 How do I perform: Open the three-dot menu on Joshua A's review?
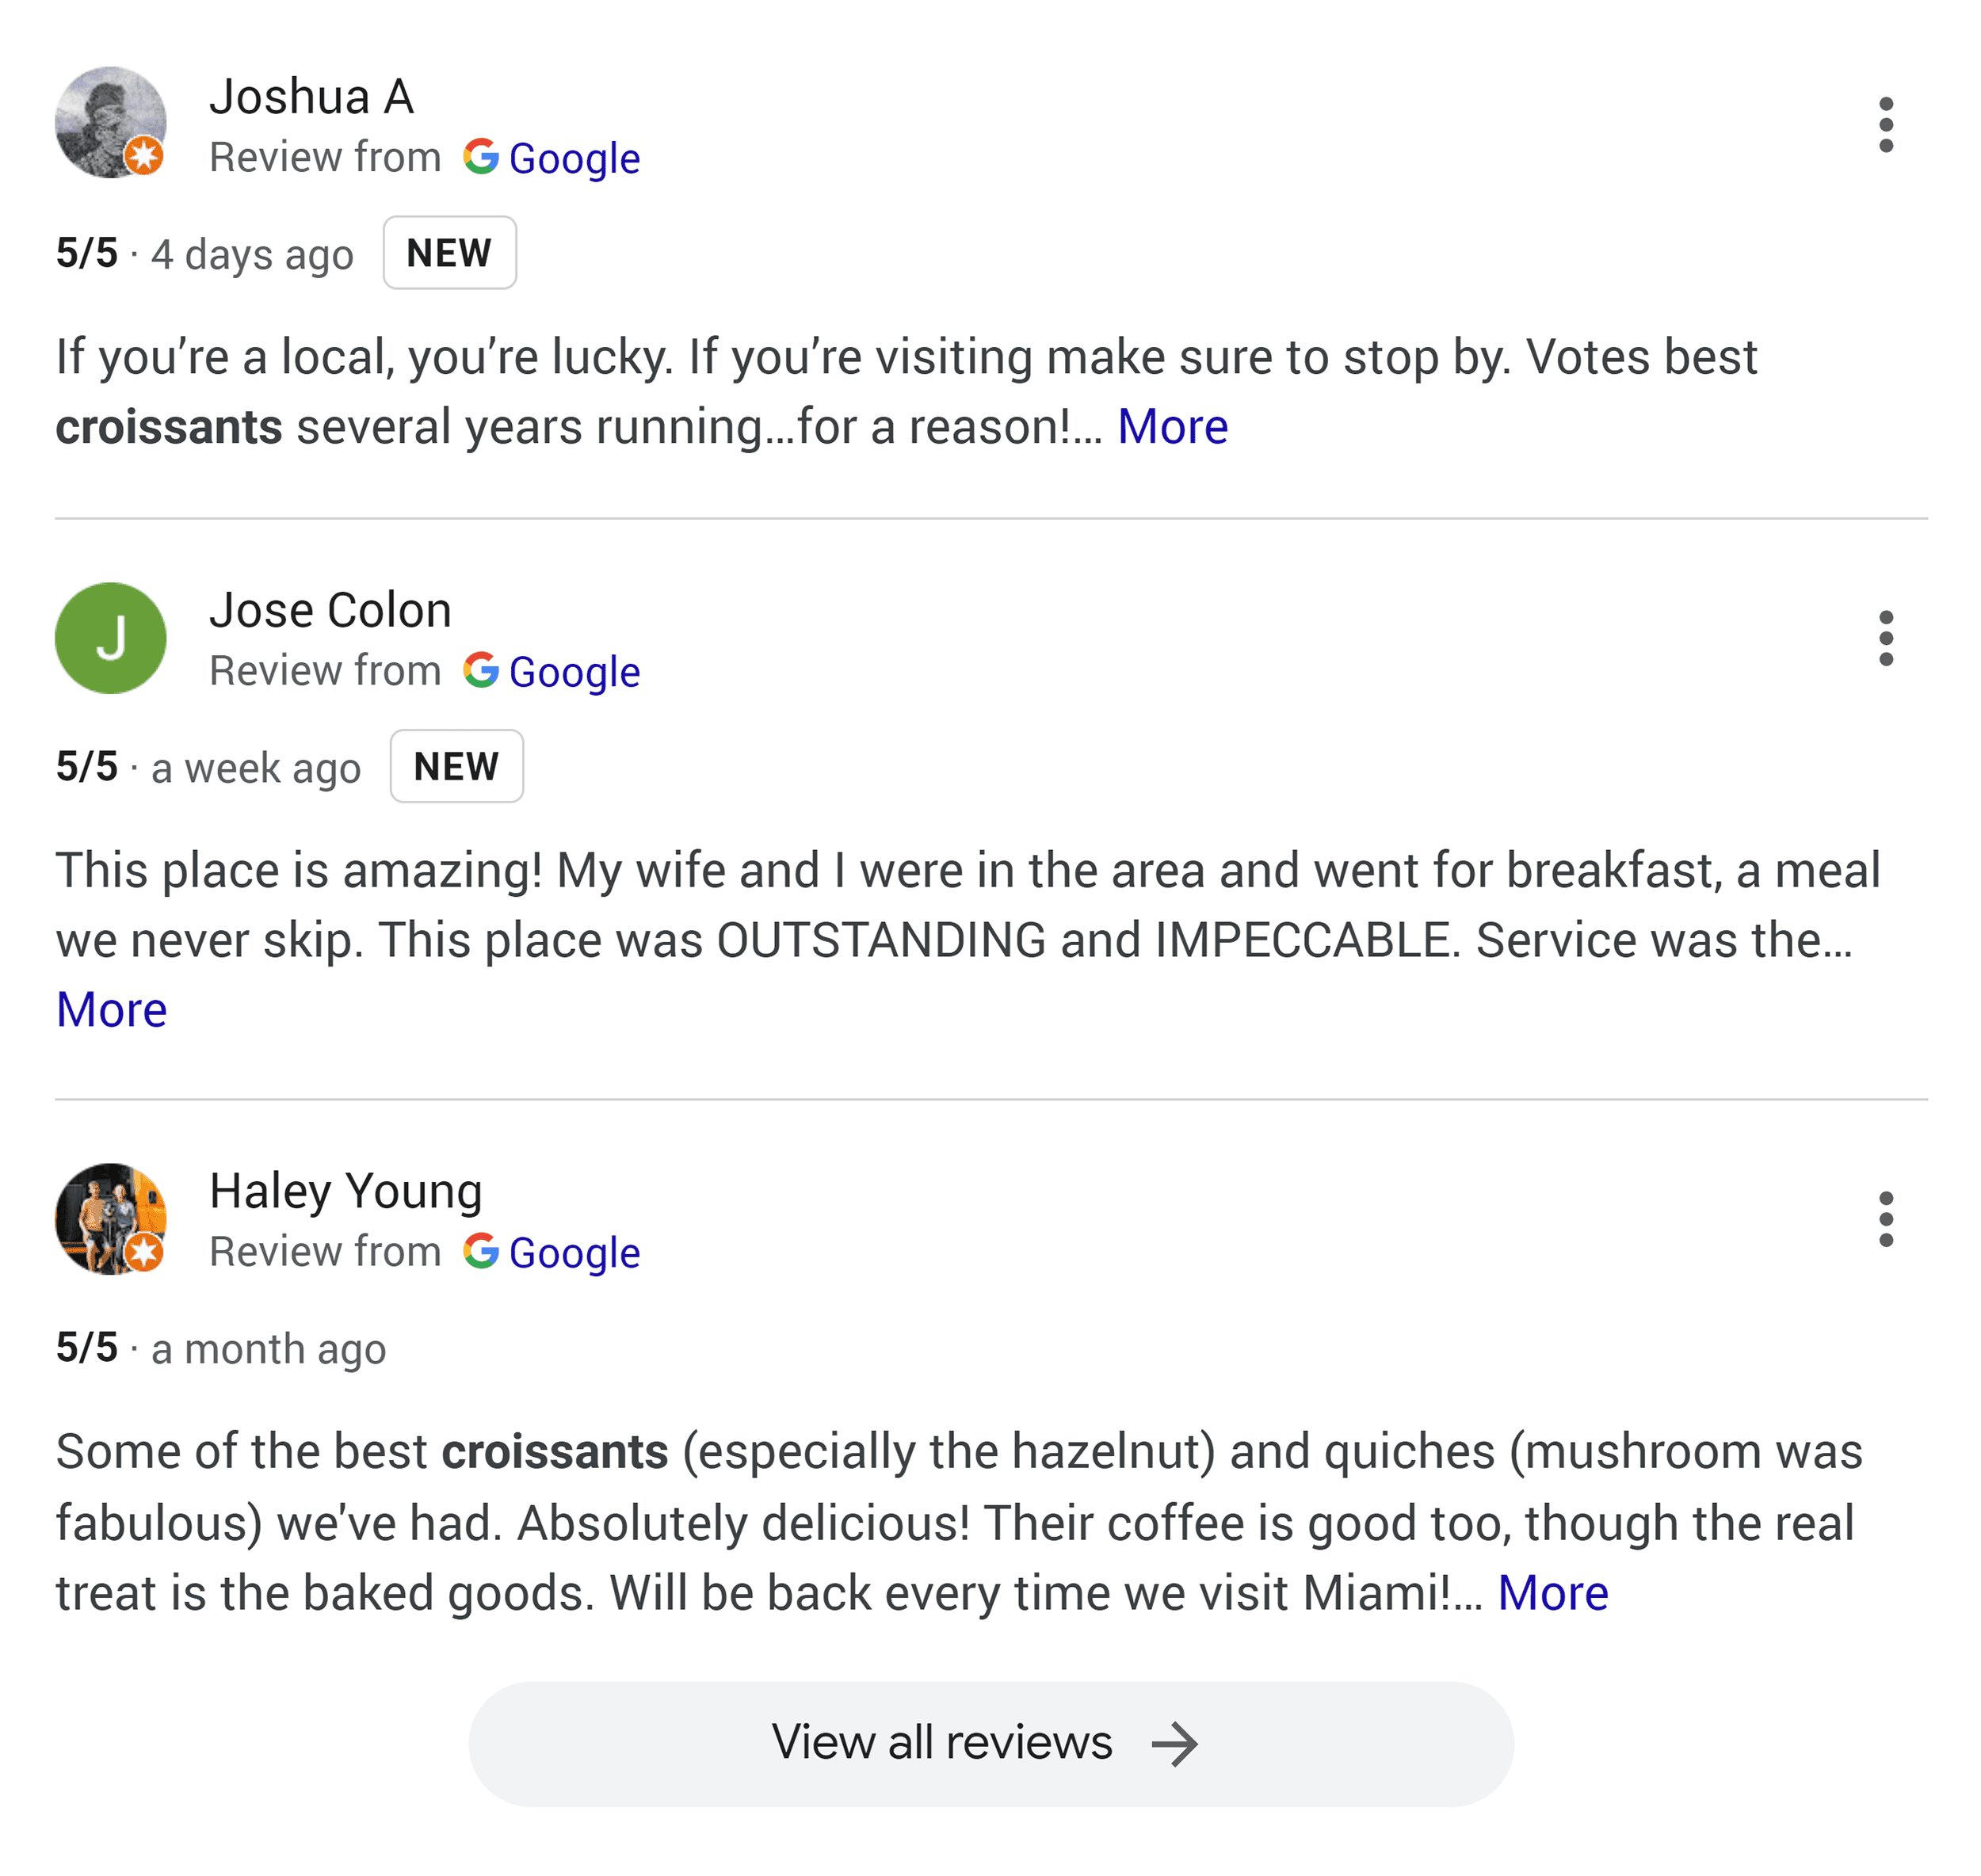[1886, 124]
